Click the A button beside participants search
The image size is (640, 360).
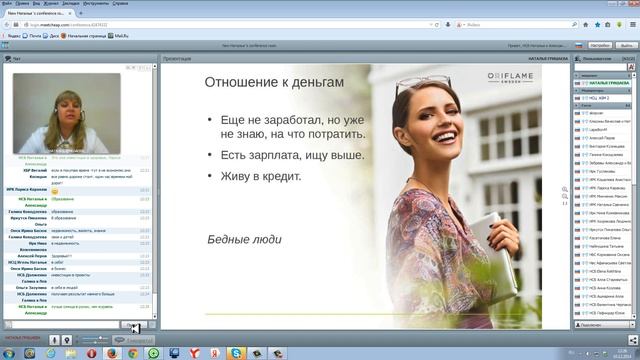pyautogui.click(x=631, y=67)
